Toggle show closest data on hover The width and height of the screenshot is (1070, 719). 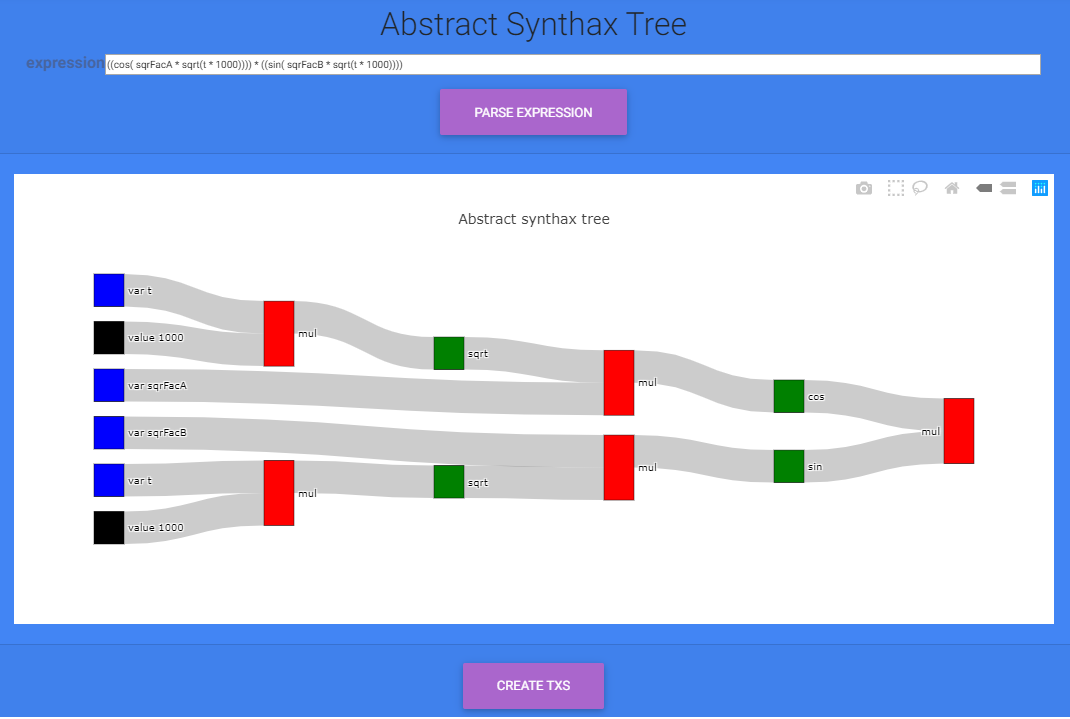pyautogui.click(x=983, y=188)
